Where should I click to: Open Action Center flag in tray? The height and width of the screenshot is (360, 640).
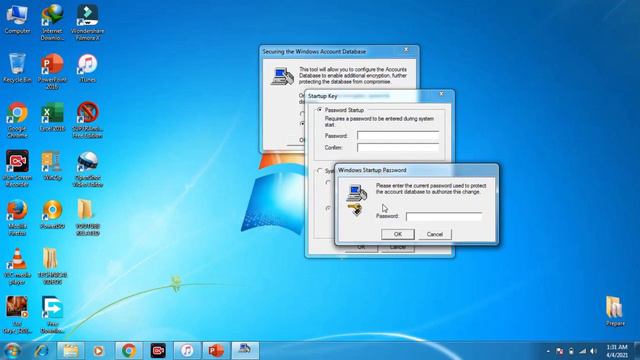click(560, 351)
